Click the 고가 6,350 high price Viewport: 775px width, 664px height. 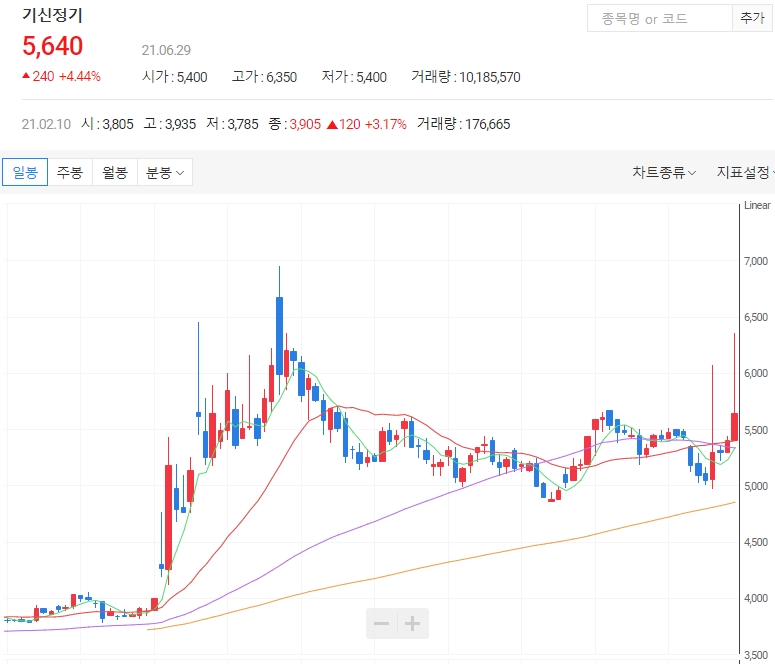[x=264, y=77]
